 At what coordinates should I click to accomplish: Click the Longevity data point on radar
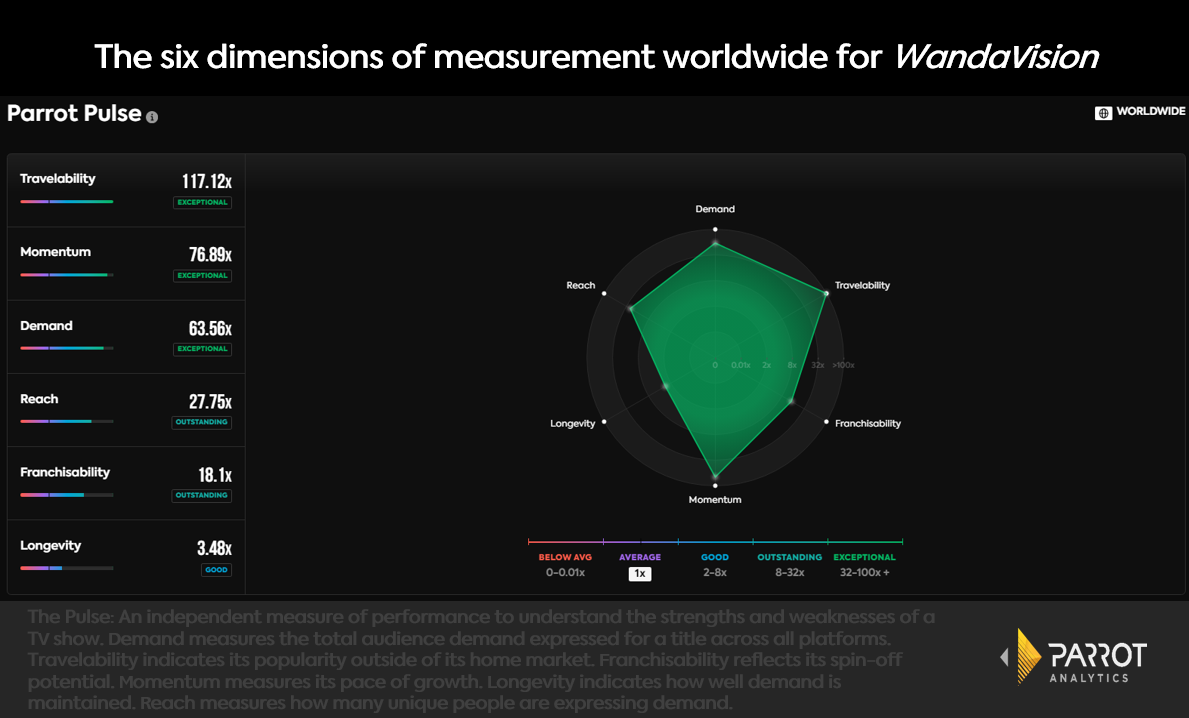[666, 387]
